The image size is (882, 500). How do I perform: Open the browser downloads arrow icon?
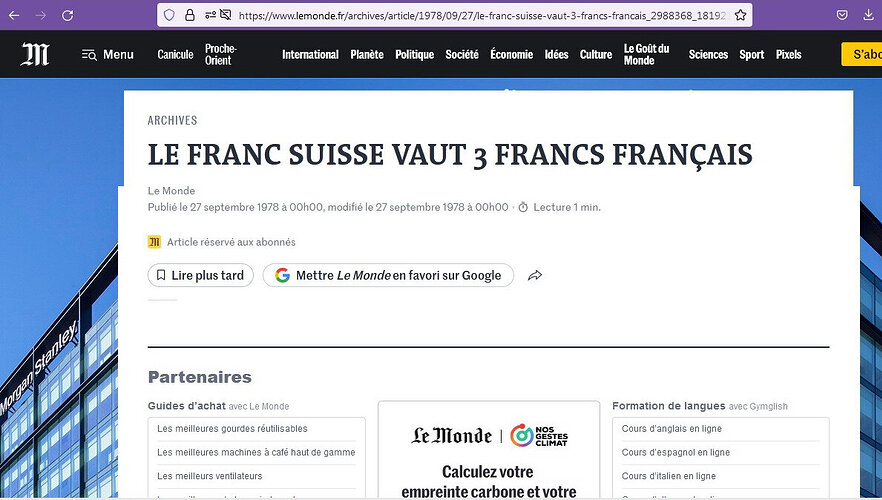(868, 15)
